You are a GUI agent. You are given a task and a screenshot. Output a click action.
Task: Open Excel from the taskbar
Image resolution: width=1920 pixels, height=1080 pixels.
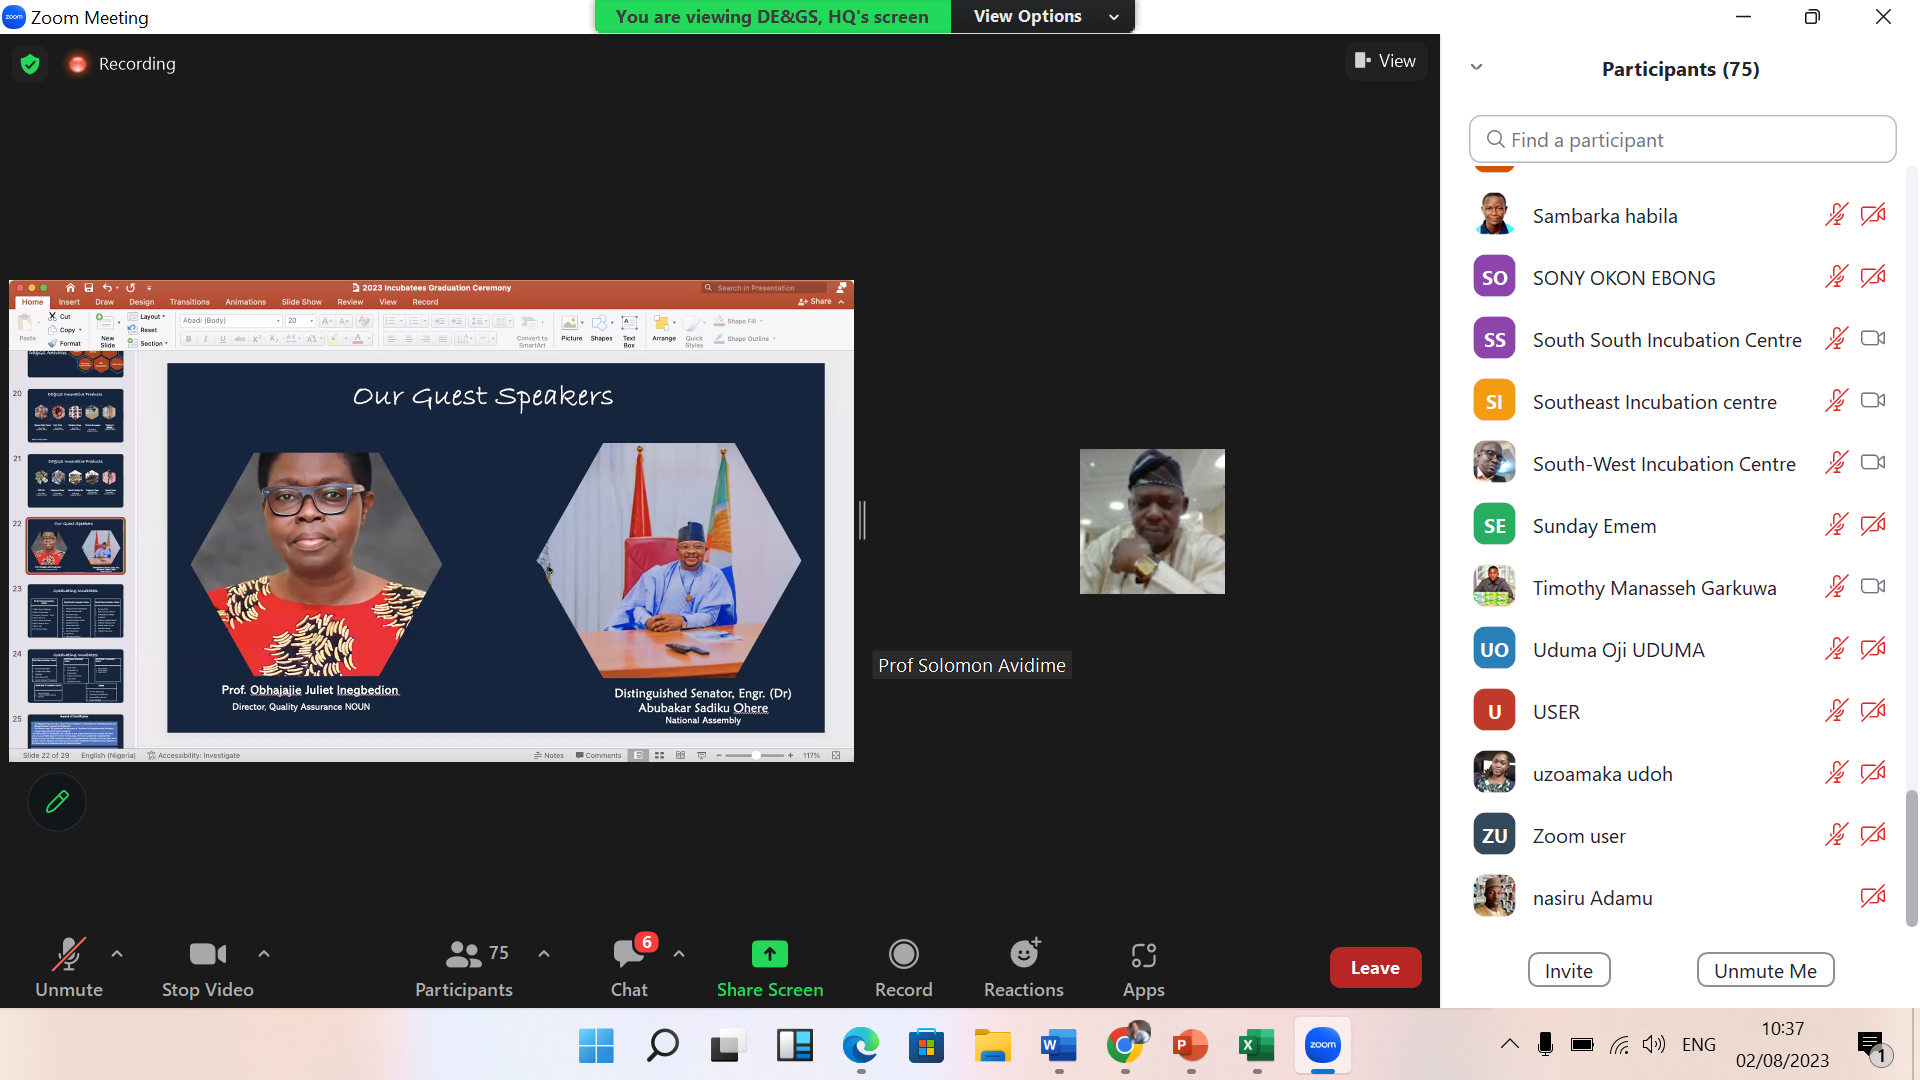pos(1256,1046)
